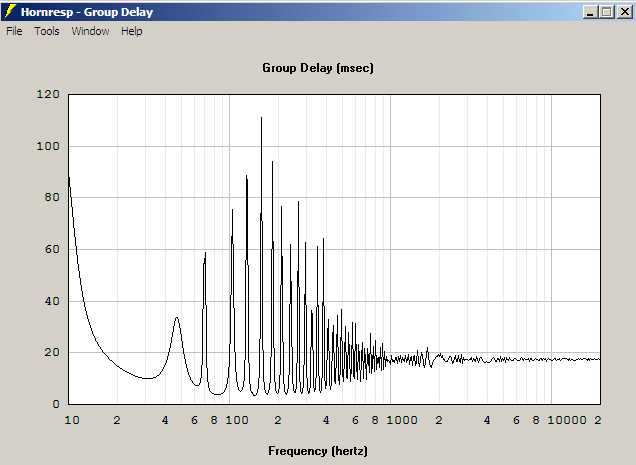The width and height of the screenshot is (636, 465).
Task: Click the 120 value on the vertical axis
Action: tap(48, 94)
